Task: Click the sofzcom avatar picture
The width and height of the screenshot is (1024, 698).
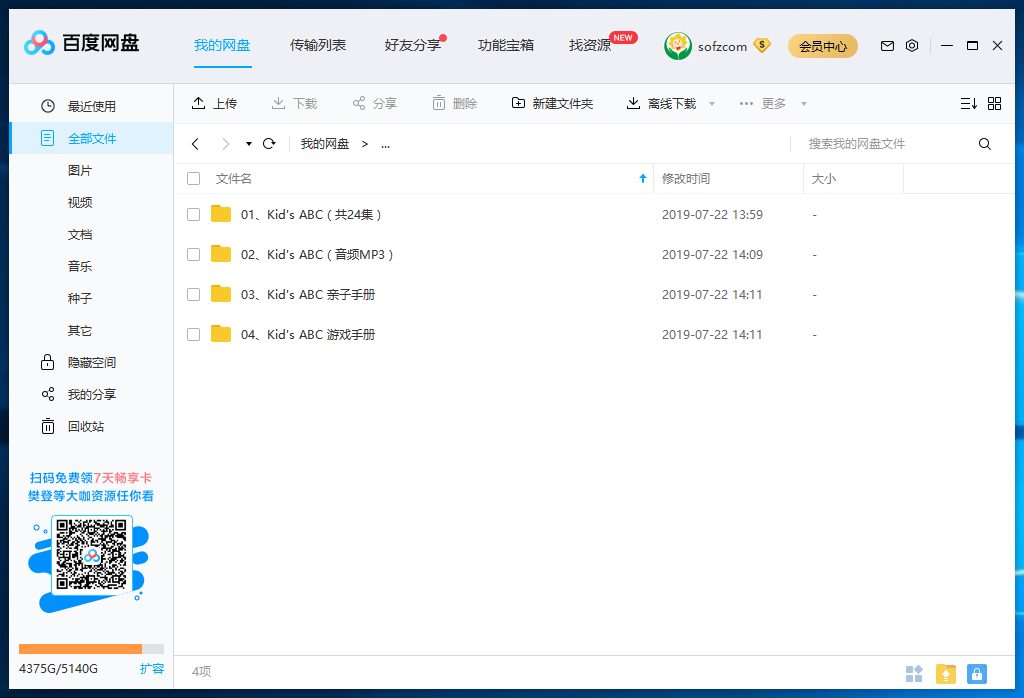Action: click(x=678, y=46)
